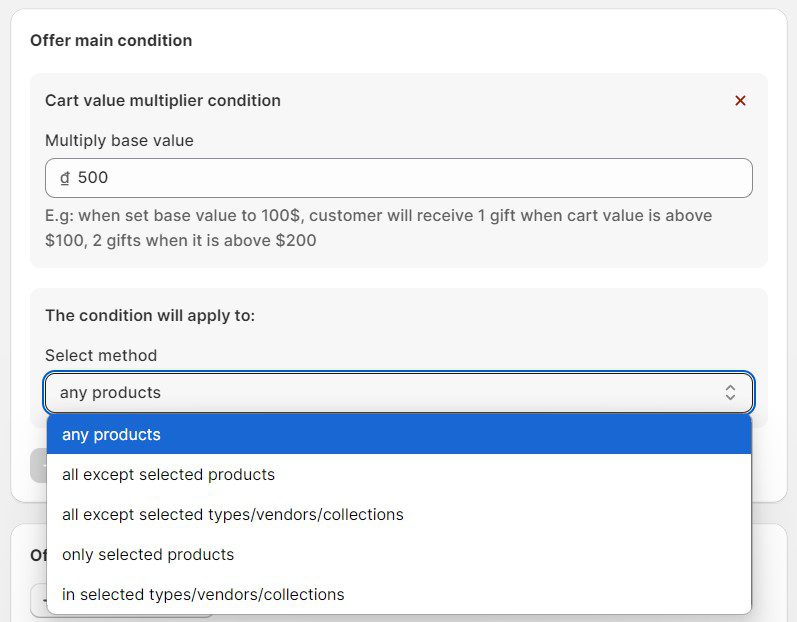
Task: Click "Cart value multiplier condition" title
Action: coord(163,101)
